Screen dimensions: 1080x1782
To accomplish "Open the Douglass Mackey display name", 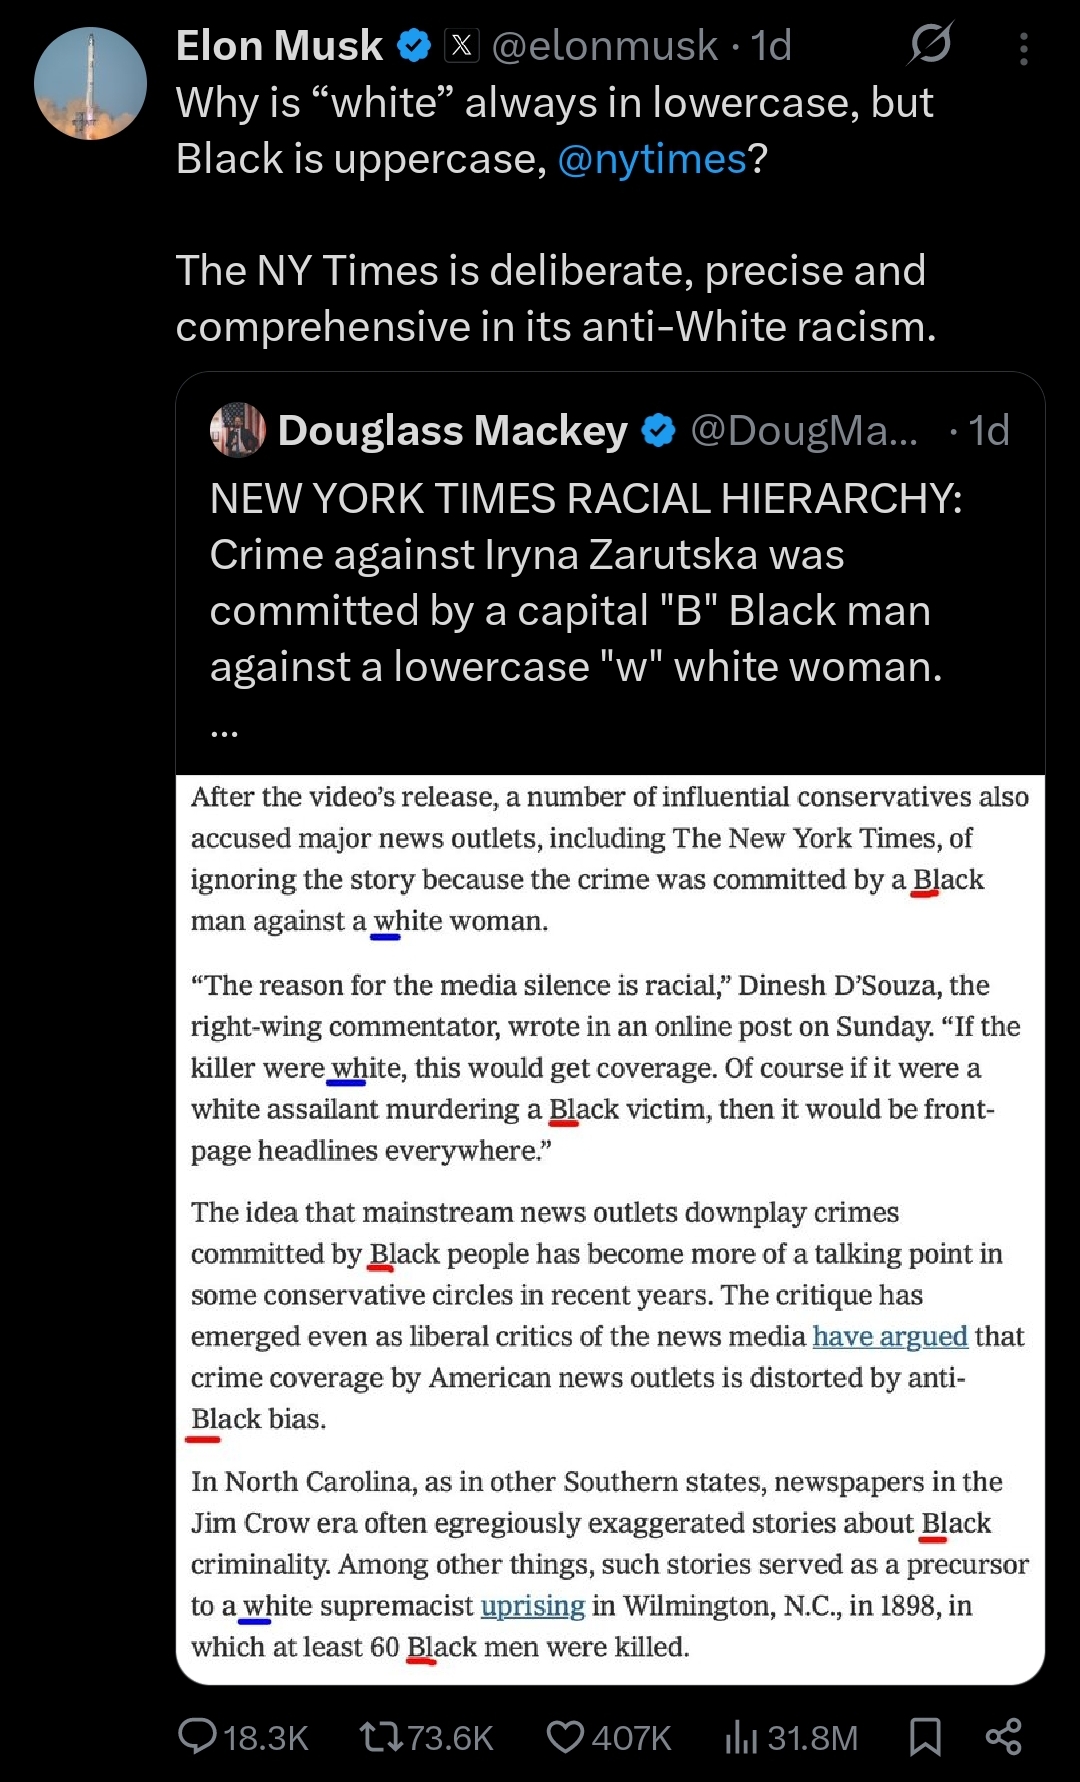I will pyautogui.click(x=452, y=430).
